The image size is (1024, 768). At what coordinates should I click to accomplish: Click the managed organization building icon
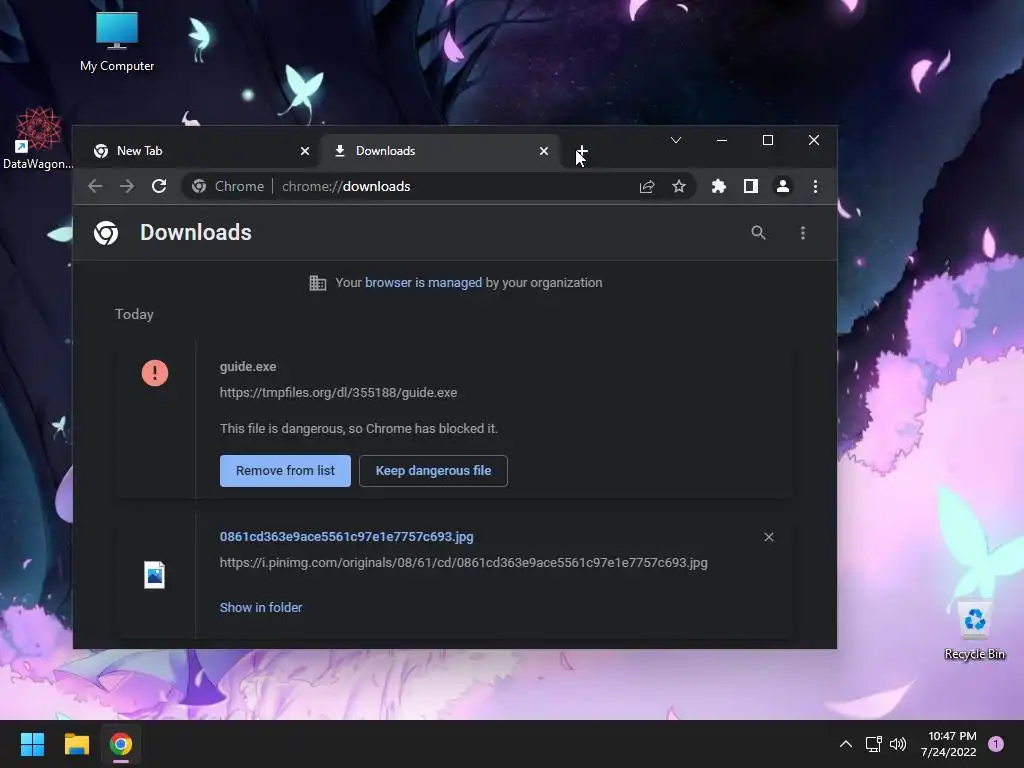click(x=317, y=283)
